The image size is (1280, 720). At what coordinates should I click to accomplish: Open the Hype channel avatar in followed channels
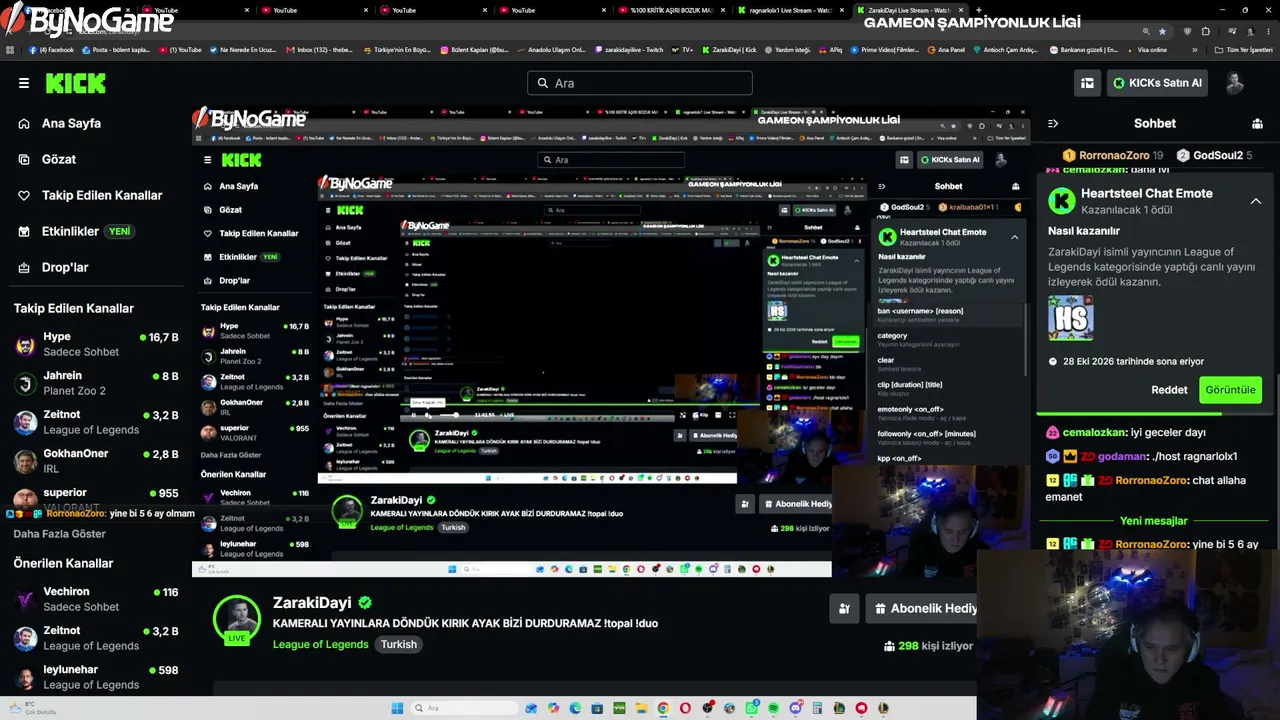click(x=26, y=345)
